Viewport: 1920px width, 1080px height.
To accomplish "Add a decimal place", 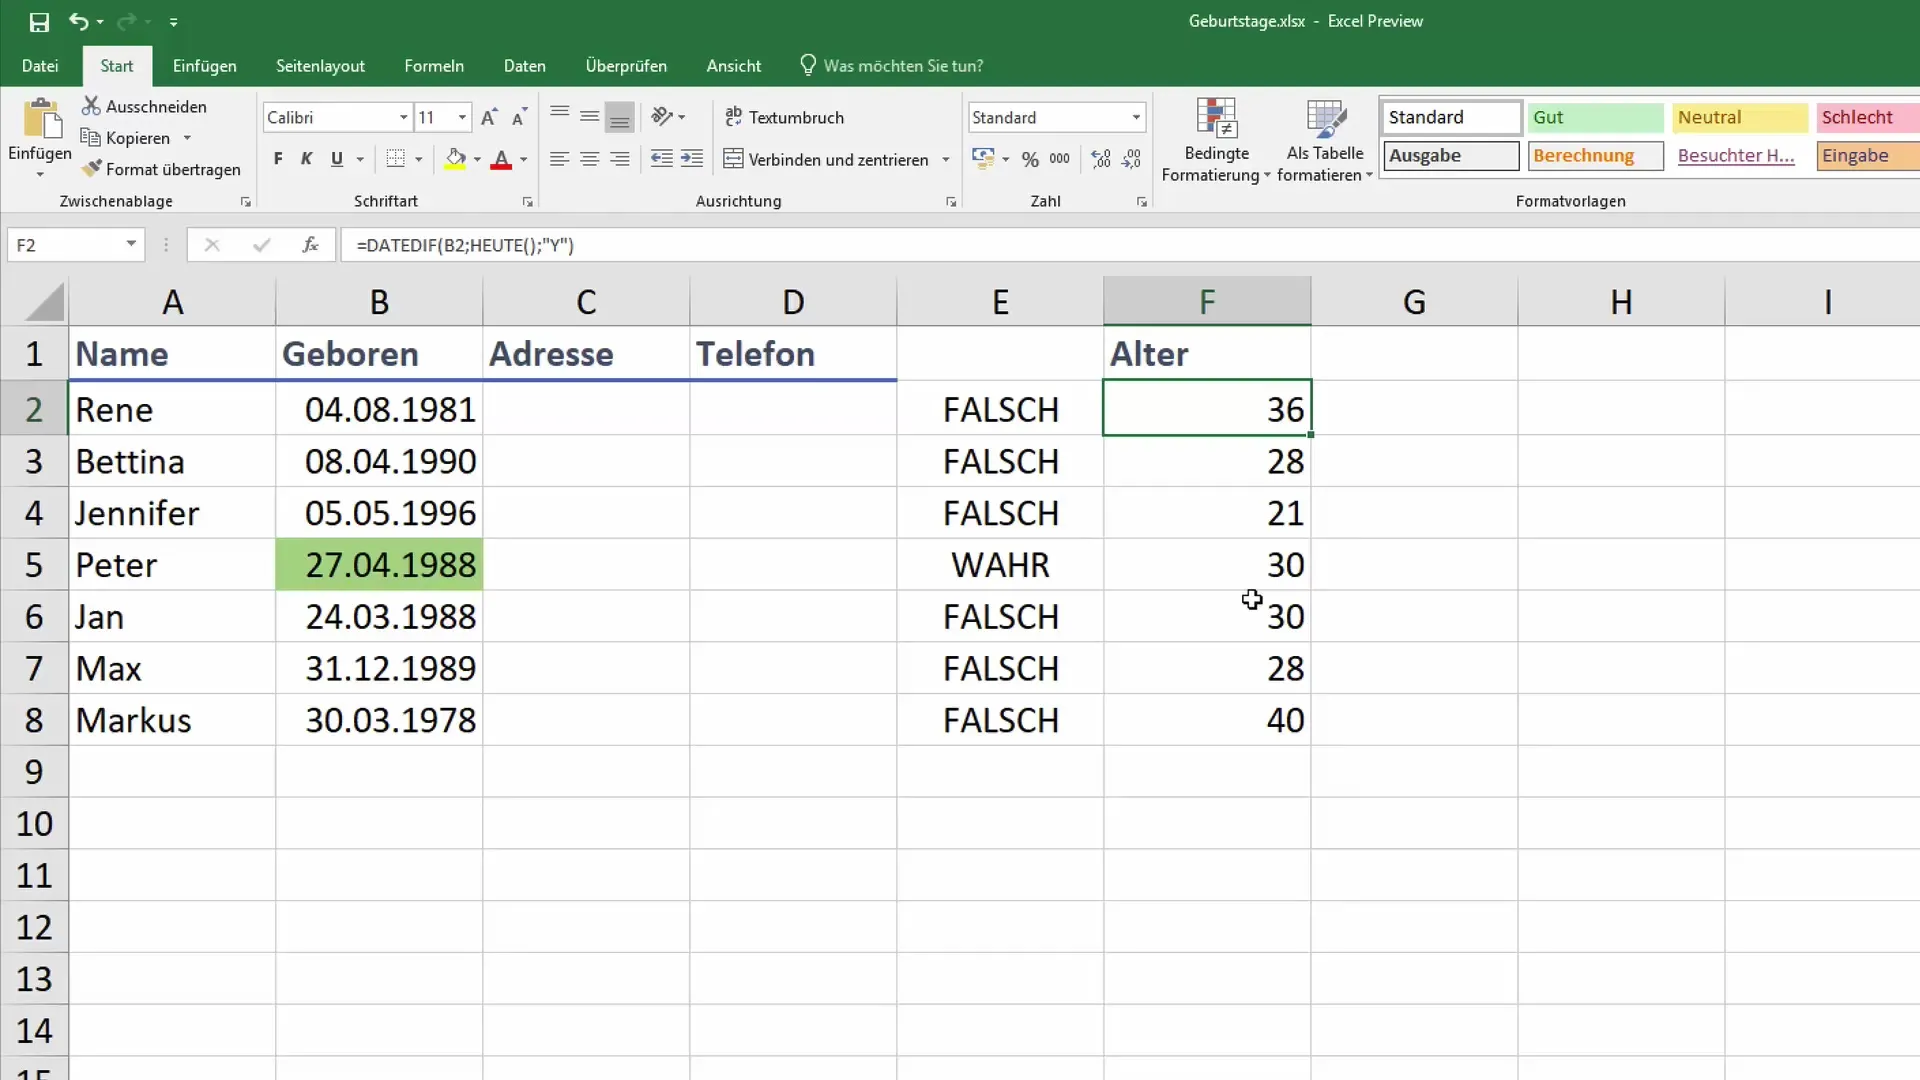I will click(1101, 159).
